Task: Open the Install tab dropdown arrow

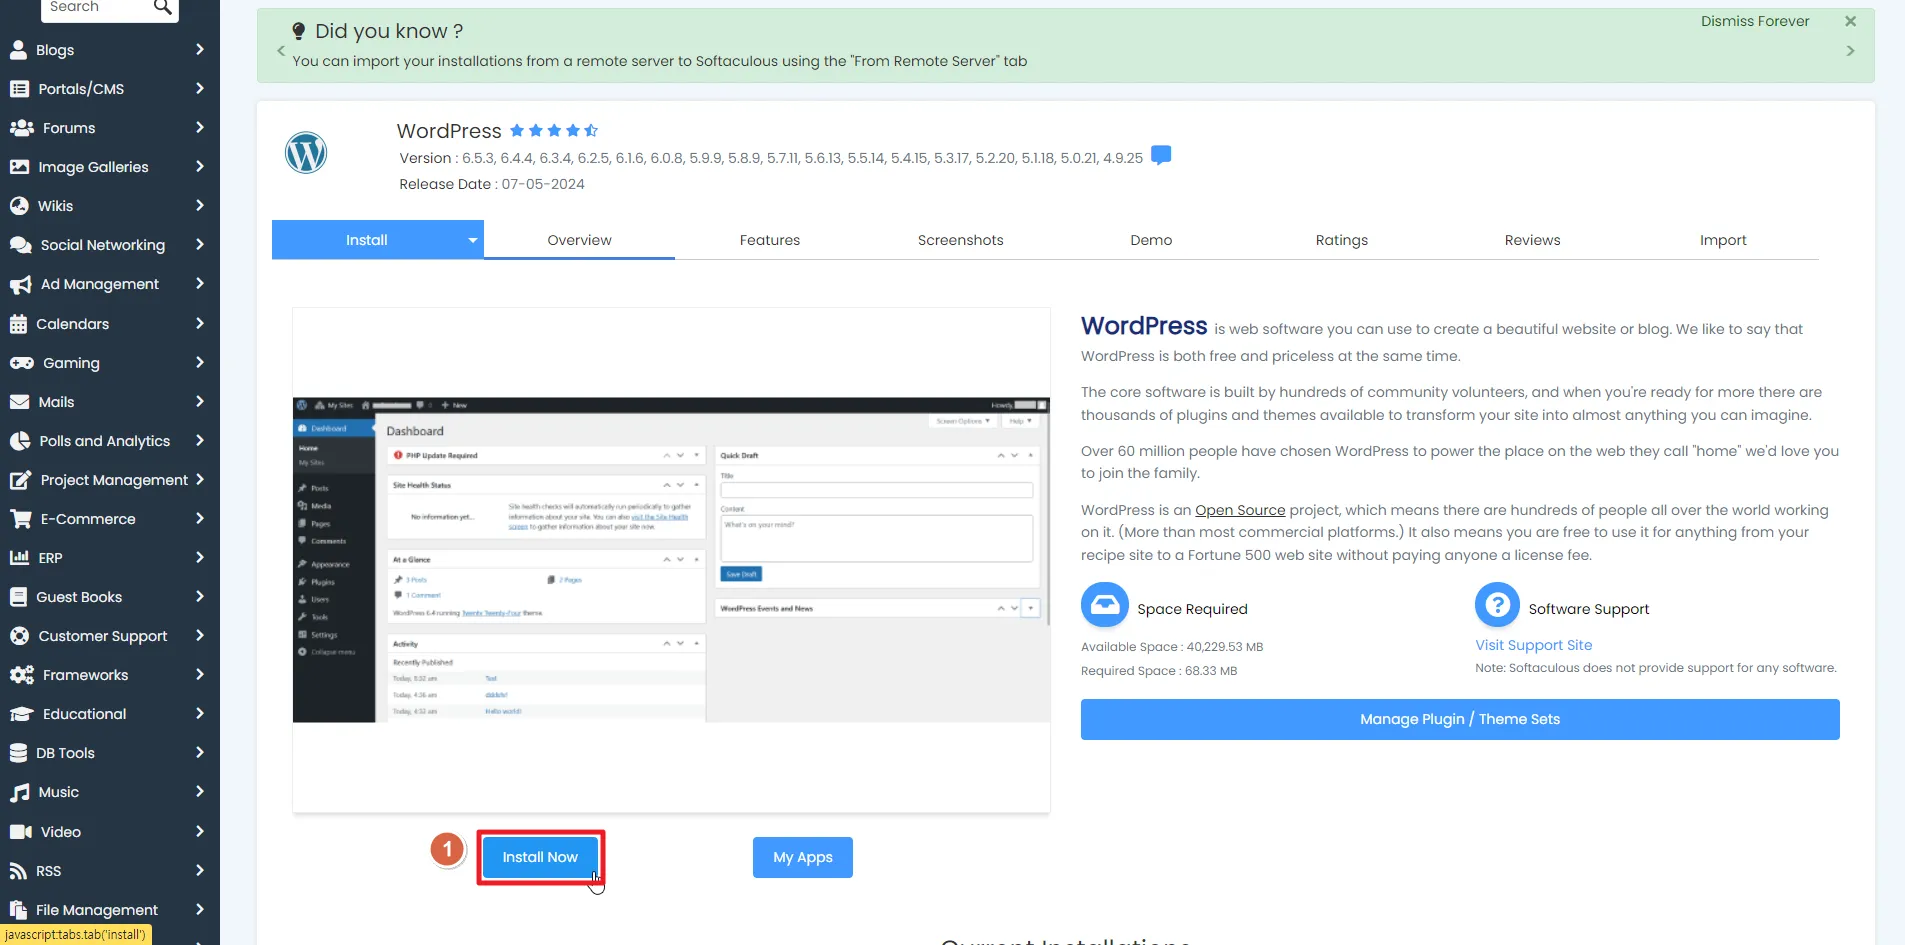Action: click(x=472, y=240)
